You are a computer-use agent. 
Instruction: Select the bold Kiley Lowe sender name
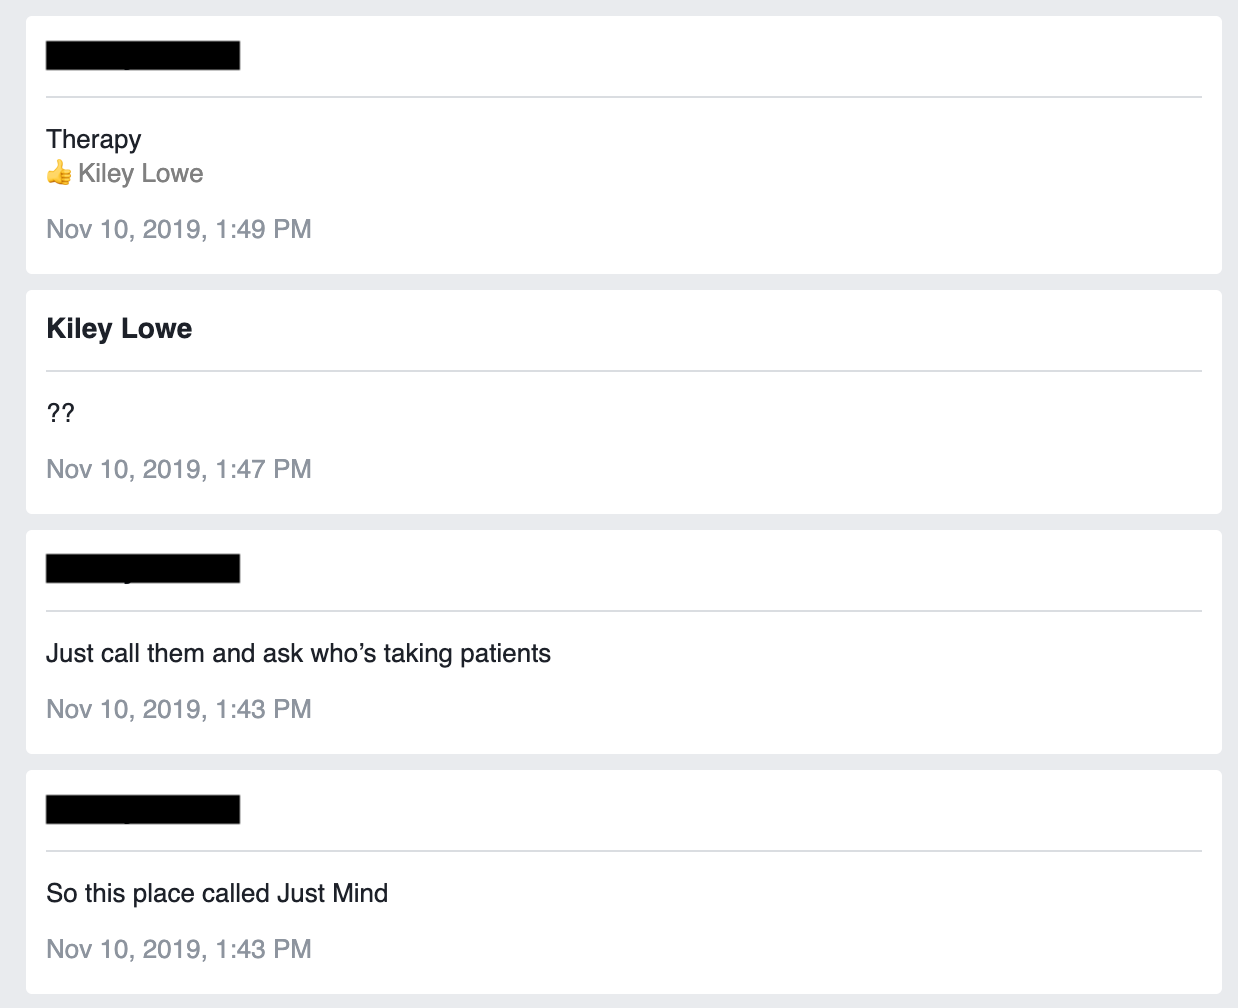(119, 328)
